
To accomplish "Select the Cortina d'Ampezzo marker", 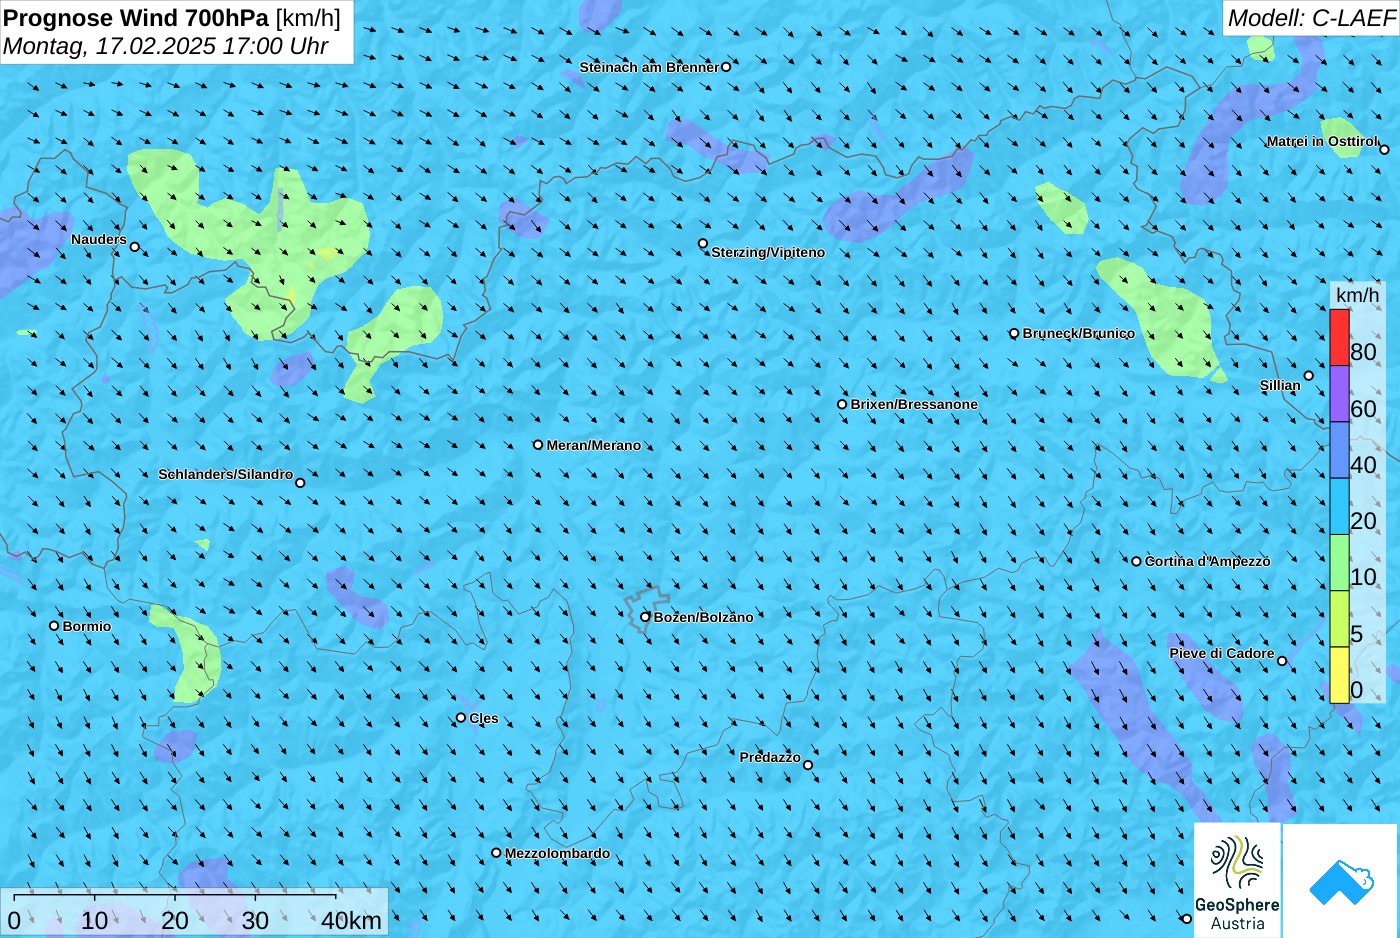I will pos(1136,561).
